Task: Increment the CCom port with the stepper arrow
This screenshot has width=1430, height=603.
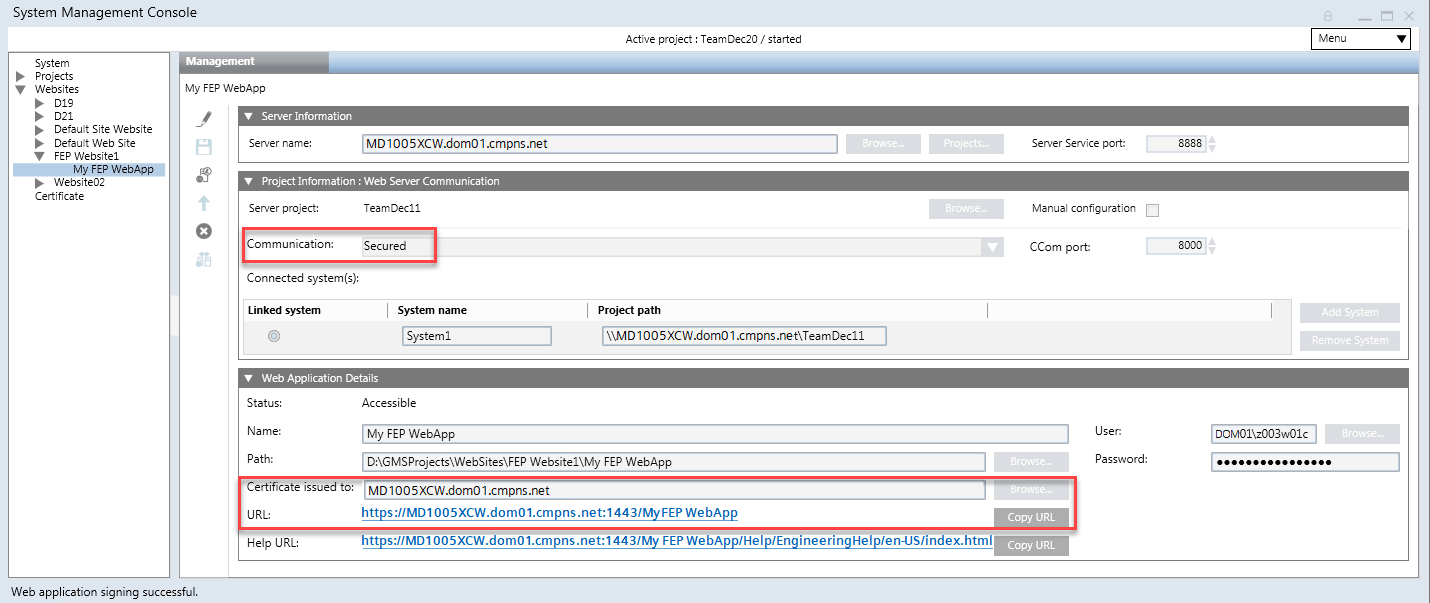Action: tap(1211, 241)
